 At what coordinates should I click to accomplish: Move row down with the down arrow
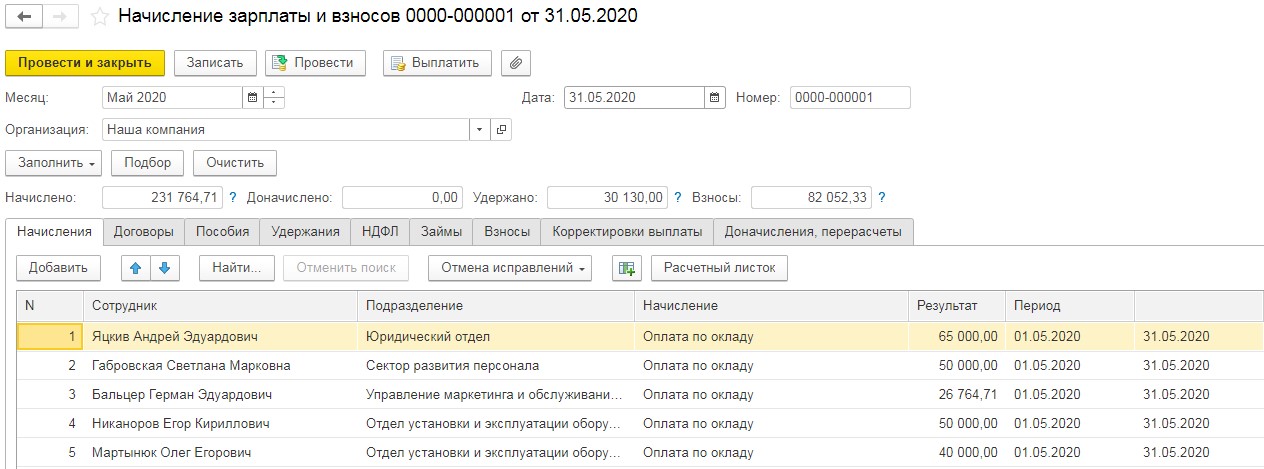[x=164, y=268]
